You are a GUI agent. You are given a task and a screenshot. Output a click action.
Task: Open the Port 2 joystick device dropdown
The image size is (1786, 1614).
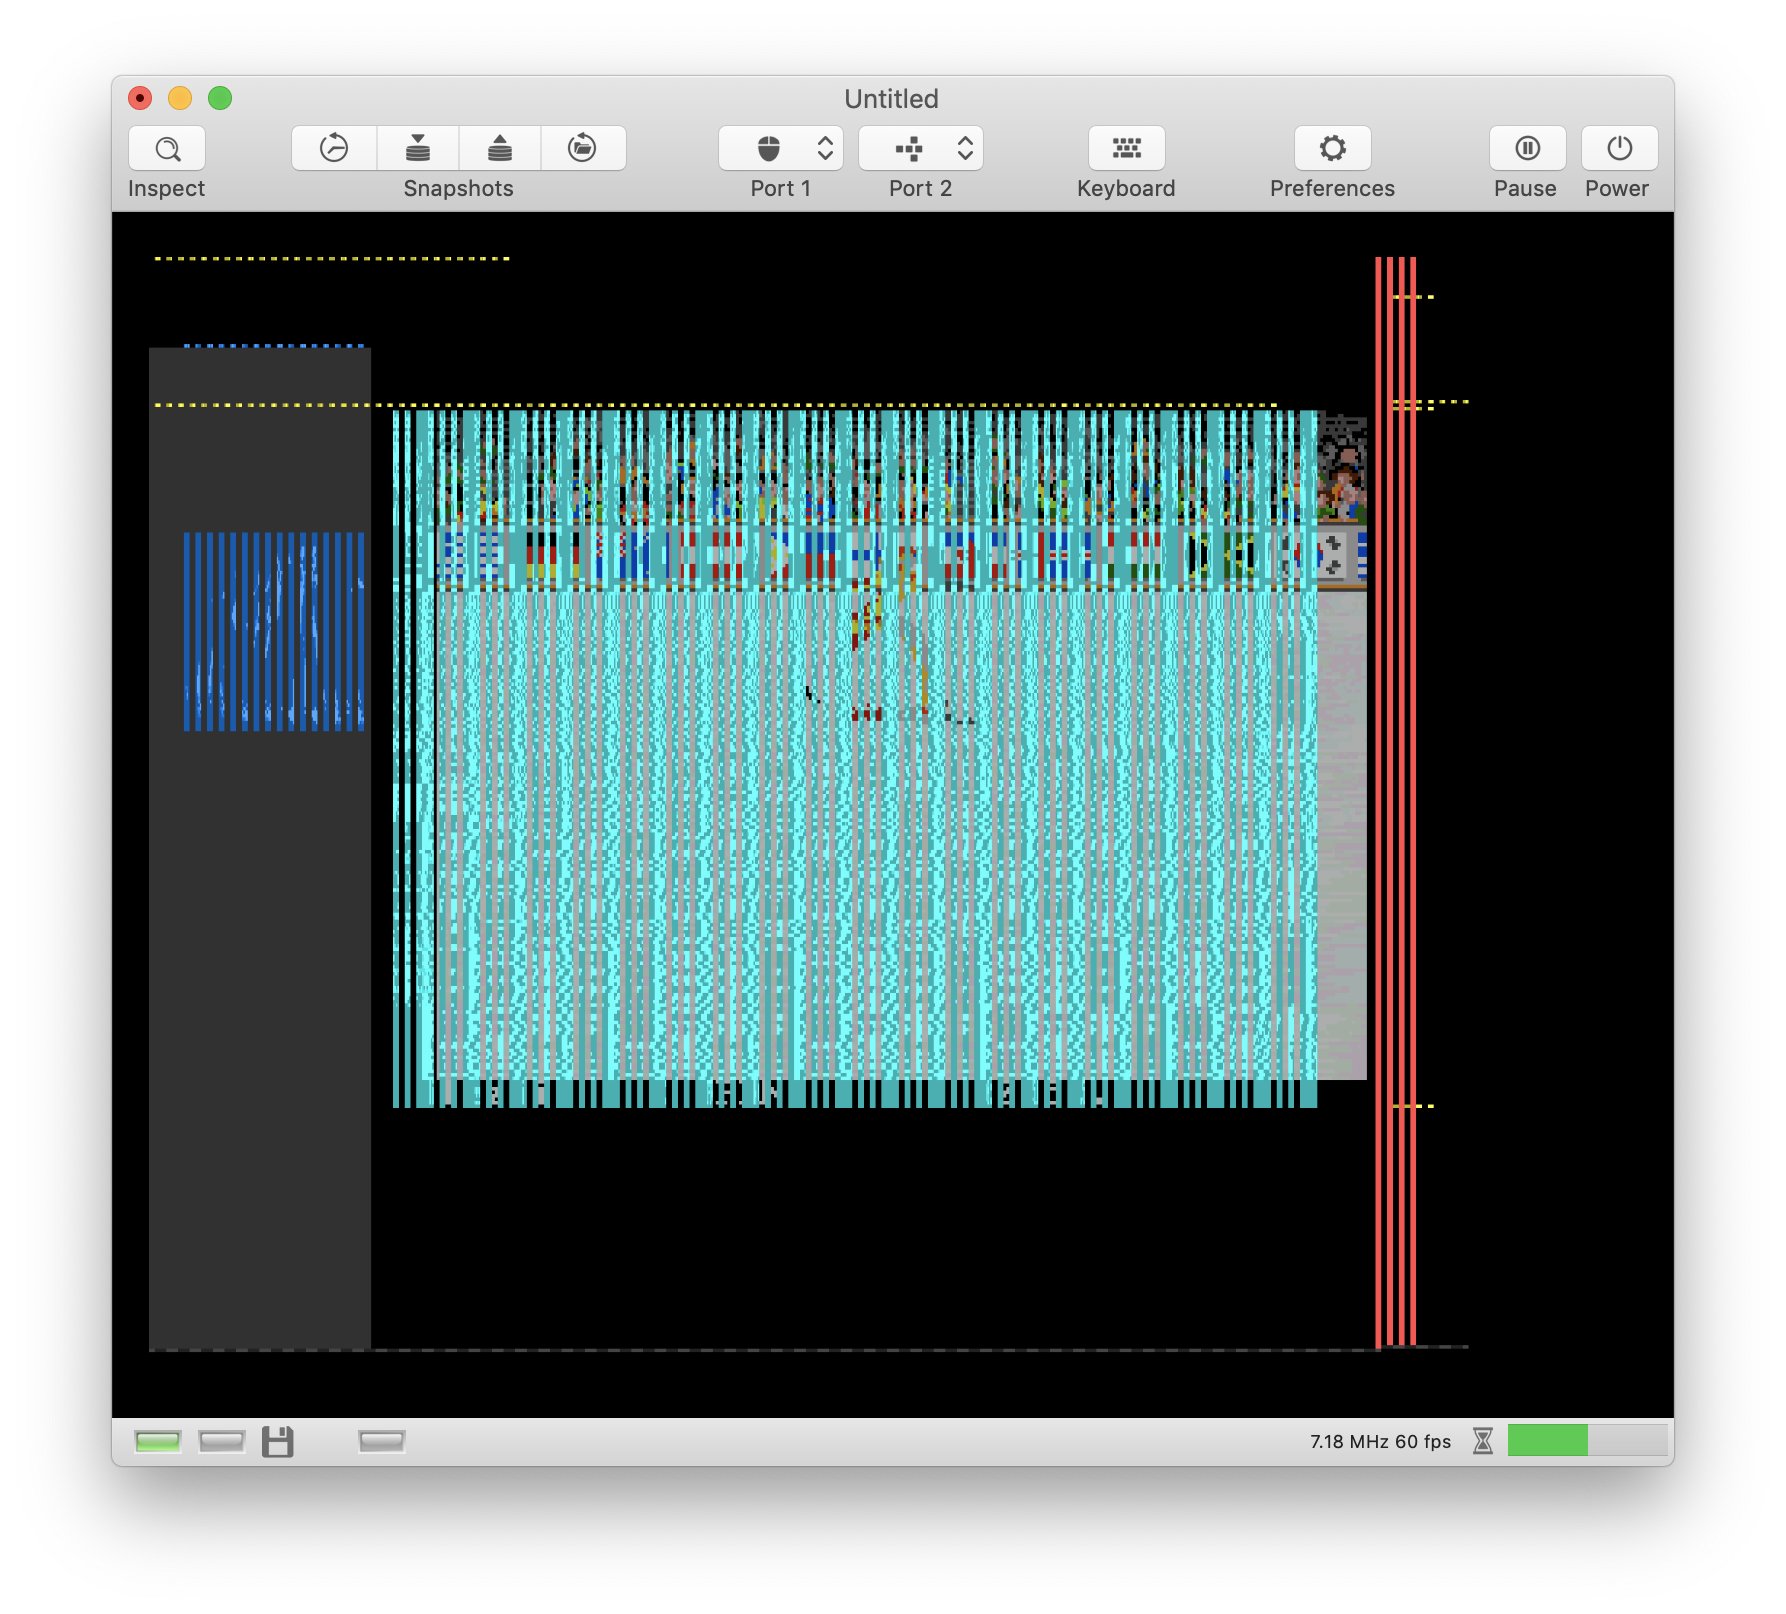click(x=921, y=149)
